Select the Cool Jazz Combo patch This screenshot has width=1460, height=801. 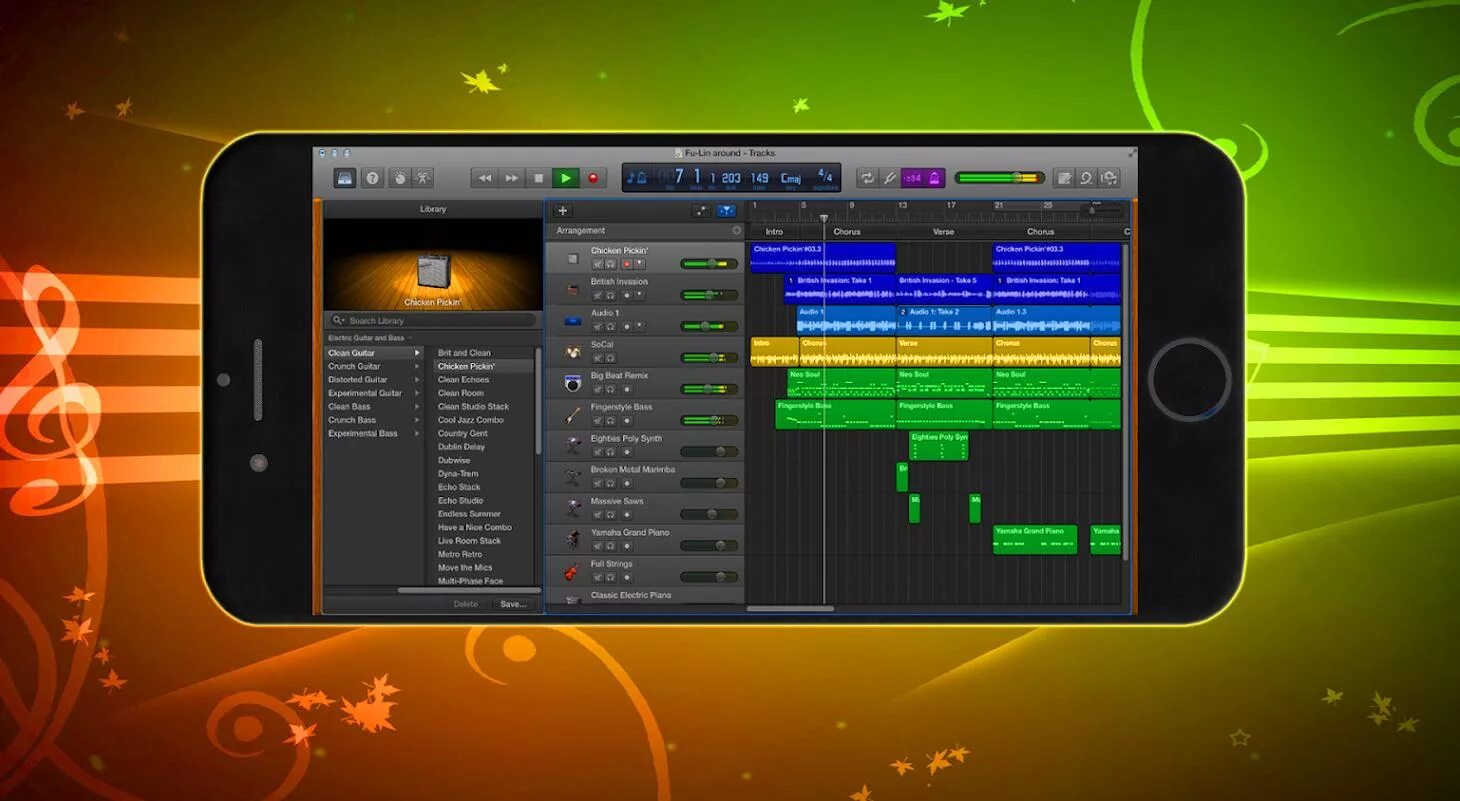coord(471,420)
